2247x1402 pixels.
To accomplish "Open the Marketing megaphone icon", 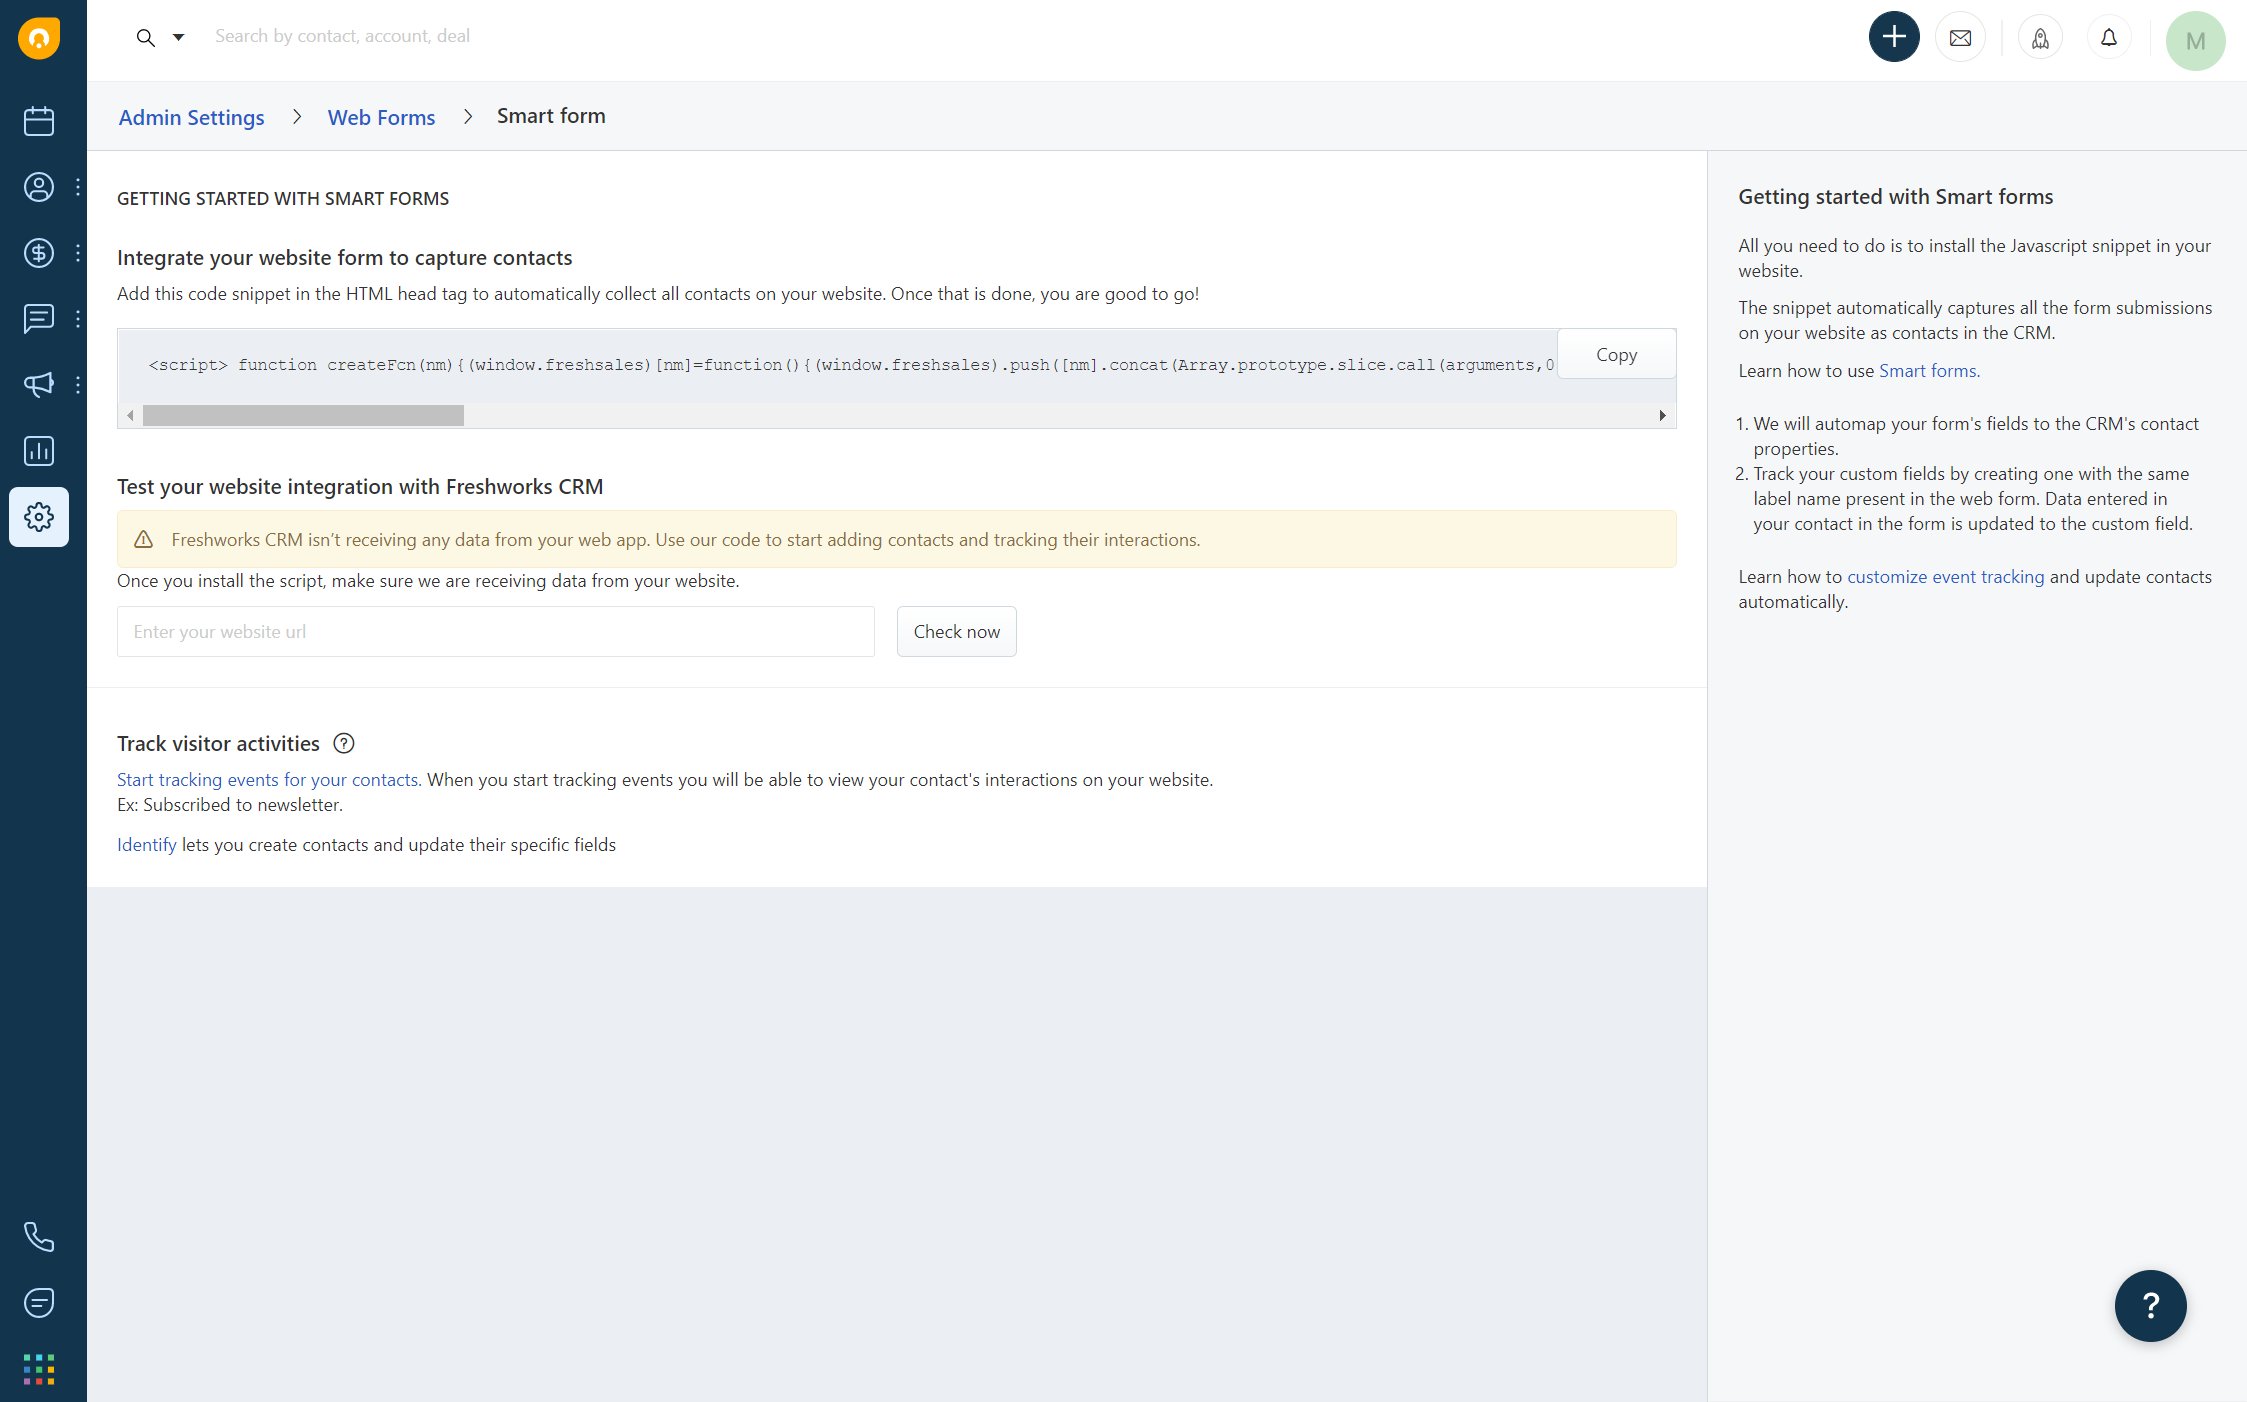I will (38, 385).
